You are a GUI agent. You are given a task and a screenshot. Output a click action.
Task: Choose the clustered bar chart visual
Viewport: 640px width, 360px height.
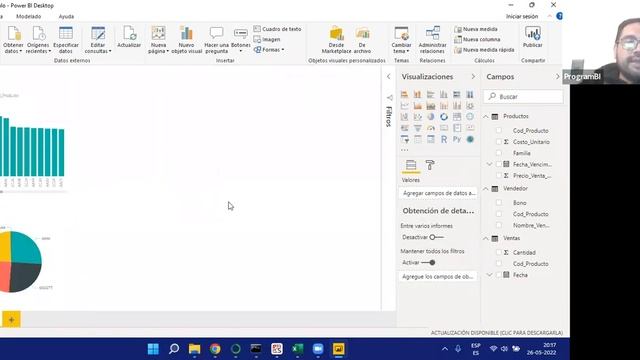point(431,95)
